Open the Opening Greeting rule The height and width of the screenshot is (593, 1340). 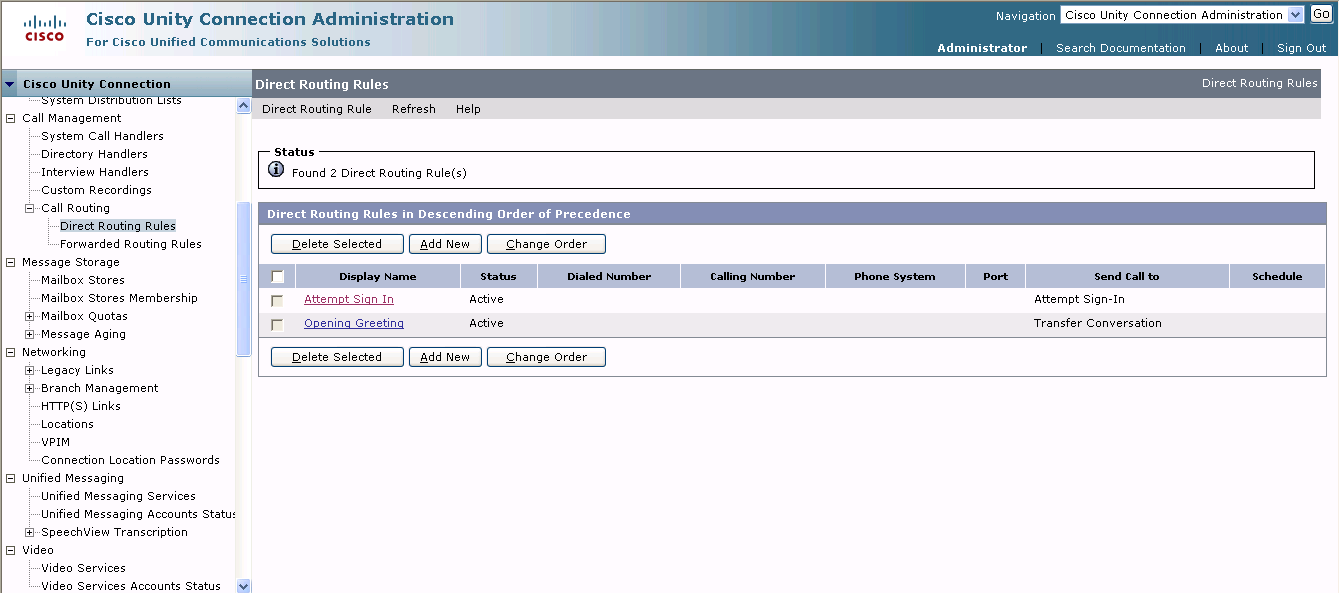pyautogui.click(x=354, y=323)
